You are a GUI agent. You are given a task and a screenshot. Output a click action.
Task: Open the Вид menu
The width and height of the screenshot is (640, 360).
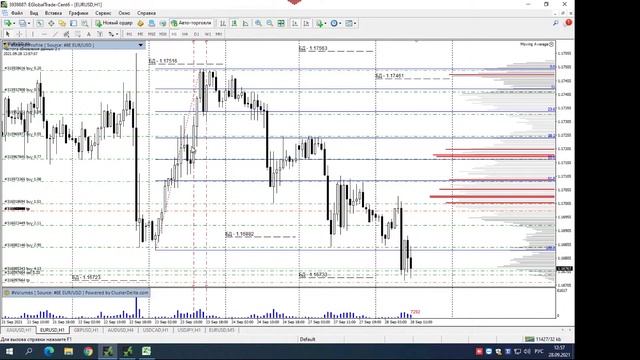34,13
